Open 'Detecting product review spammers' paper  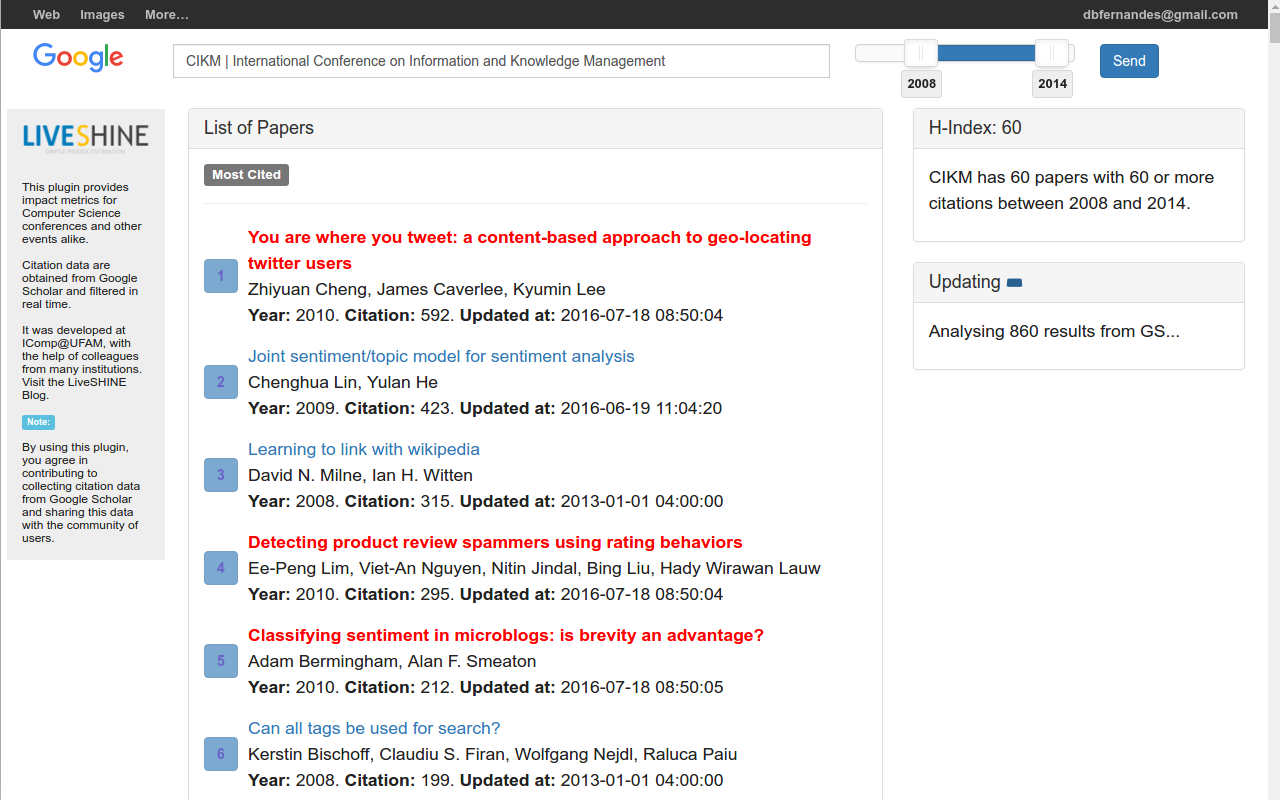coord(495,542)
